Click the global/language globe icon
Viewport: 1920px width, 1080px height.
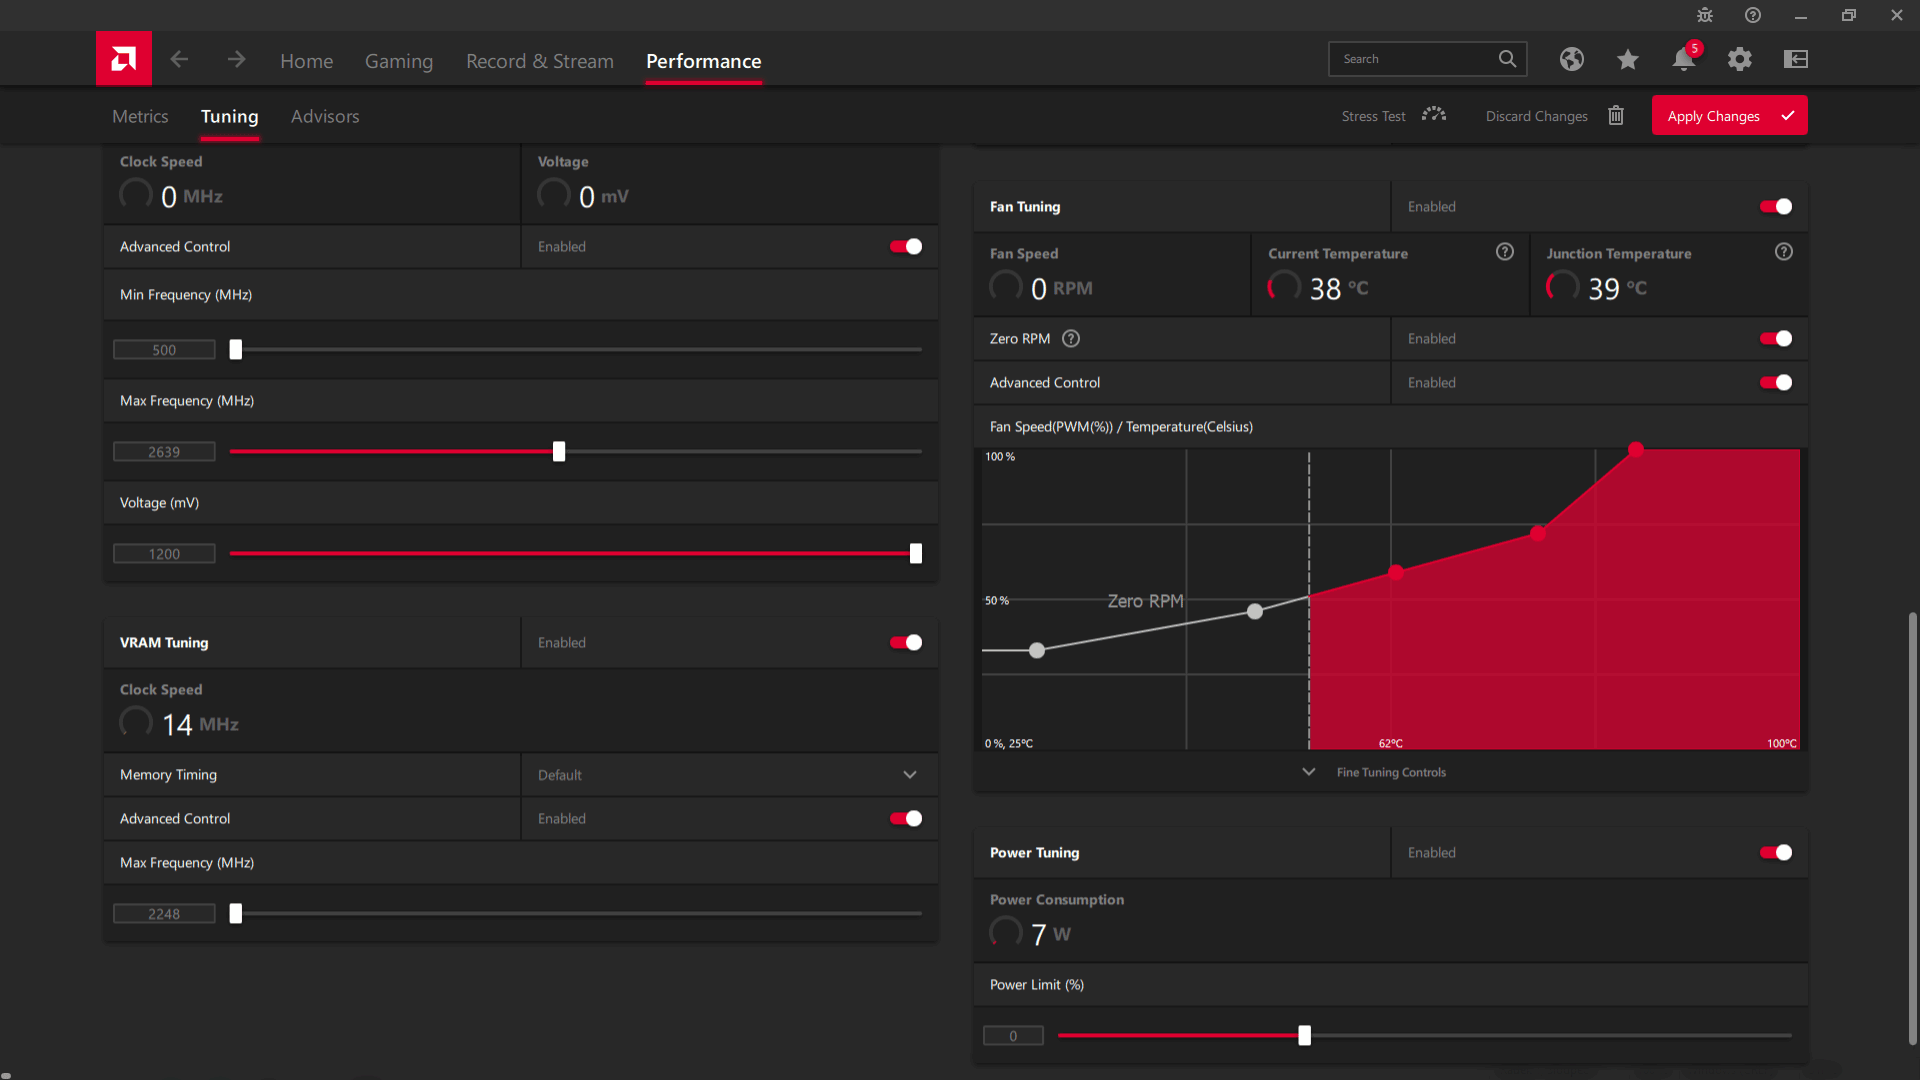pos(1572,59)
